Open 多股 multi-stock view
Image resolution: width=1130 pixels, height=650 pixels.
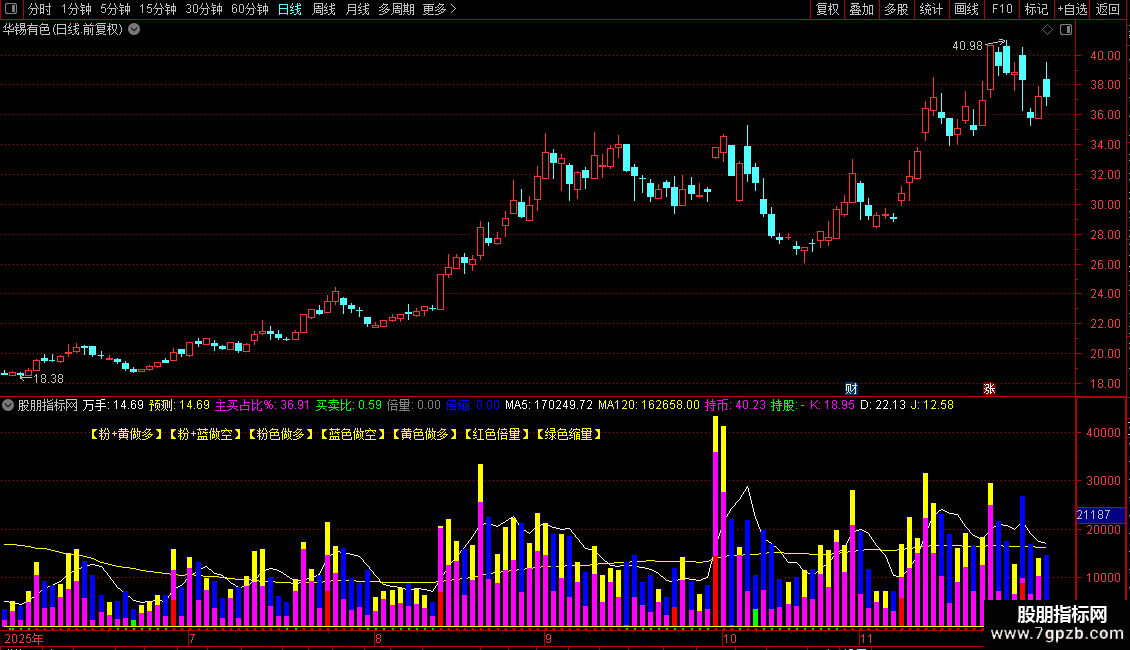click(896, 9)
